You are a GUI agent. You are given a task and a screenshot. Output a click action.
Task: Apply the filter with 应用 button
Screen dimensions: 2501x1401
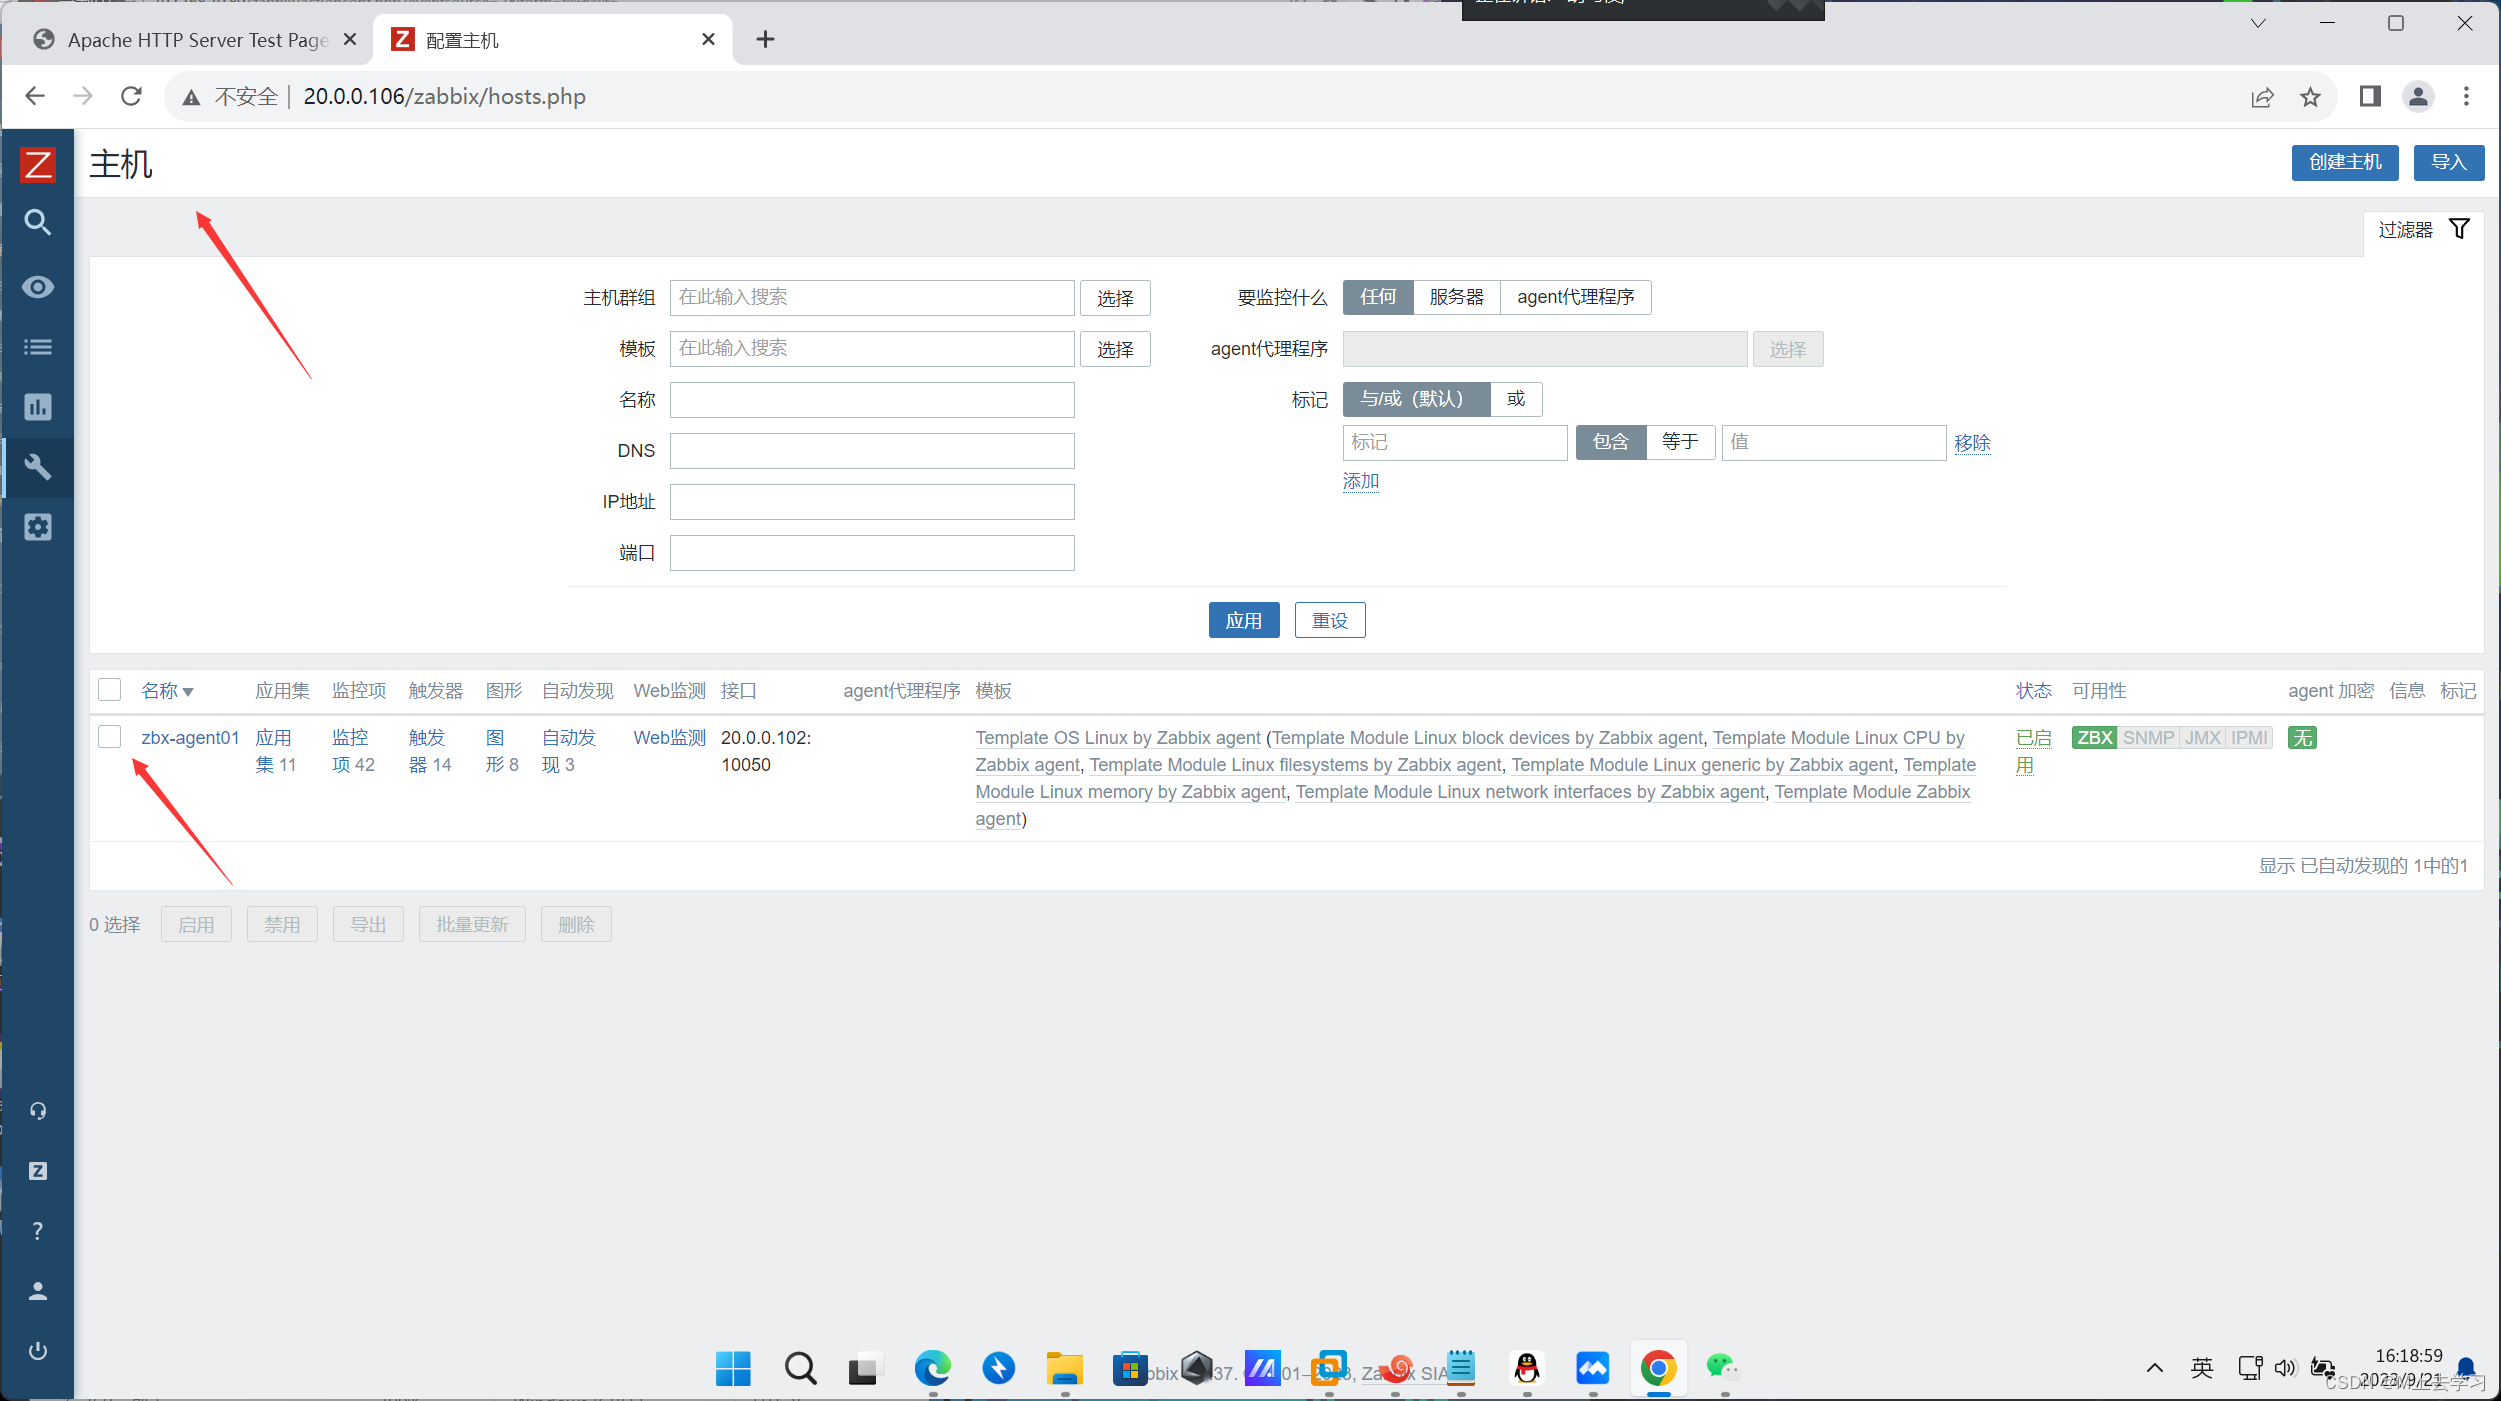[1244, 620]
